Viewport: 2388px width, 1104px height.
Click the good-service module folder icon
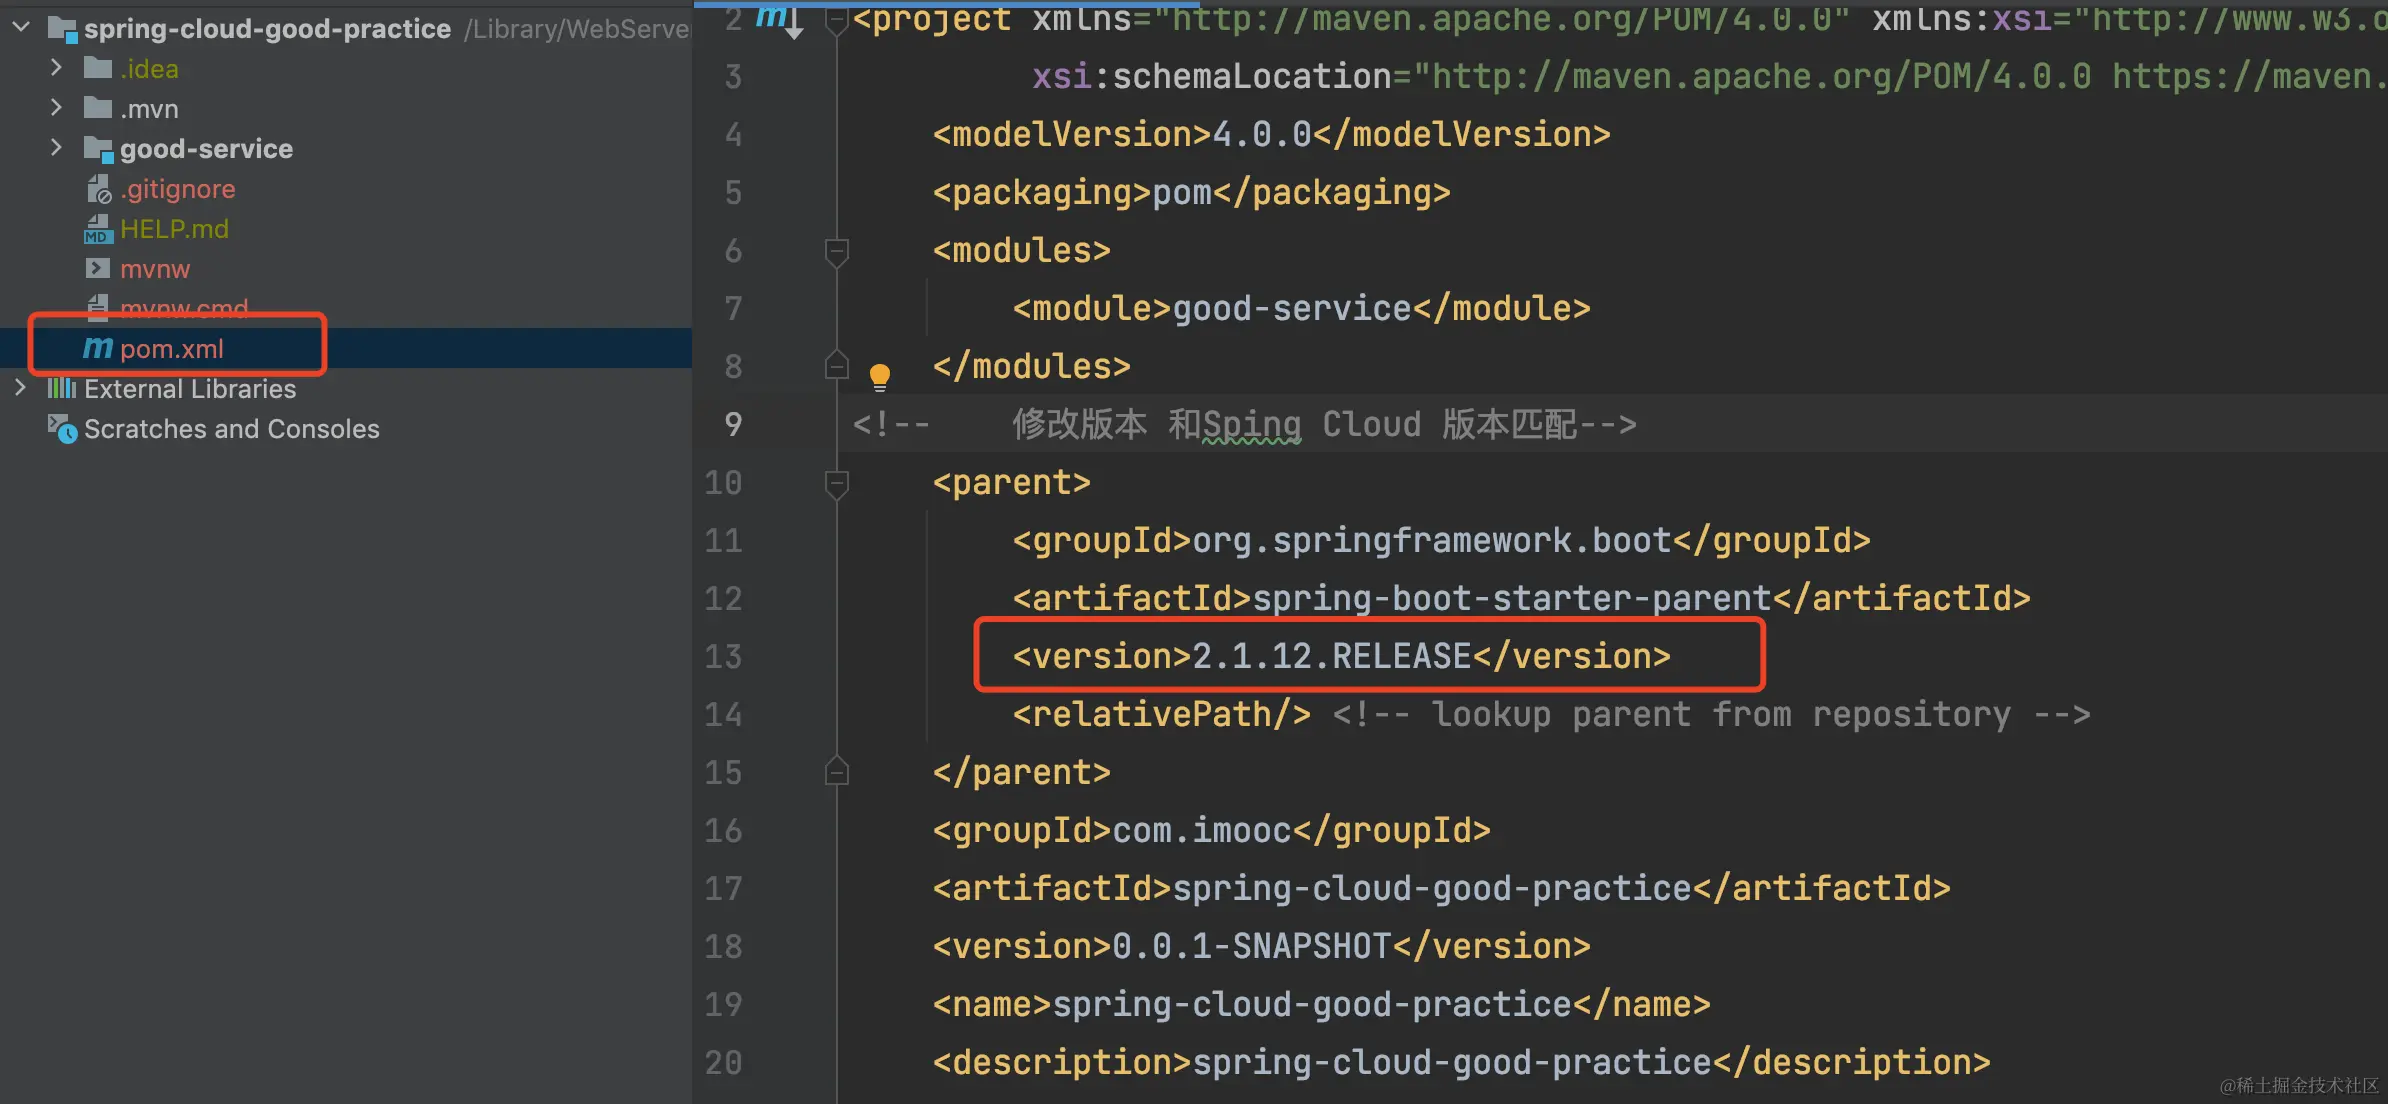(98, 149)
